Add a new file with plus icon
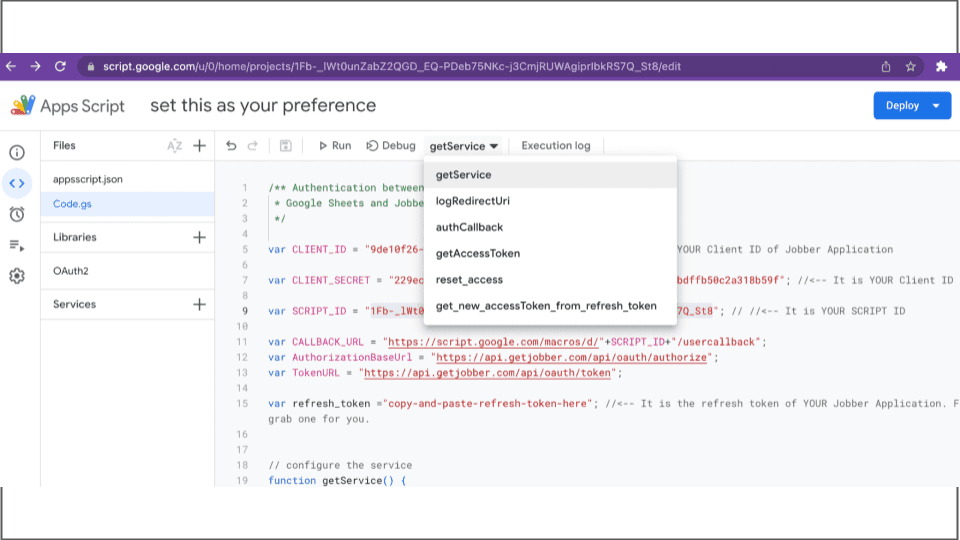This screenshot has width=960, height=540. [x=199, y=146]
